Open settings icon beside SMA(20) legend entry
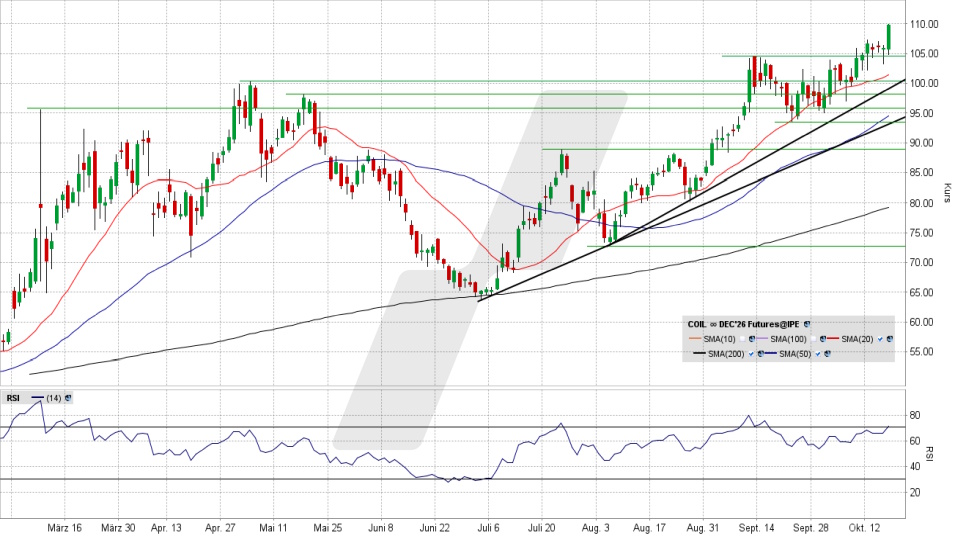Screen dimensions: 960x540 tap(890, 339)
